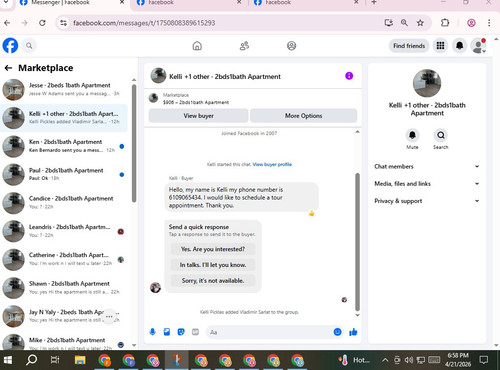Click the install app icon in address bar
Viewport: 500px width, 370px height.
point(388,23)
